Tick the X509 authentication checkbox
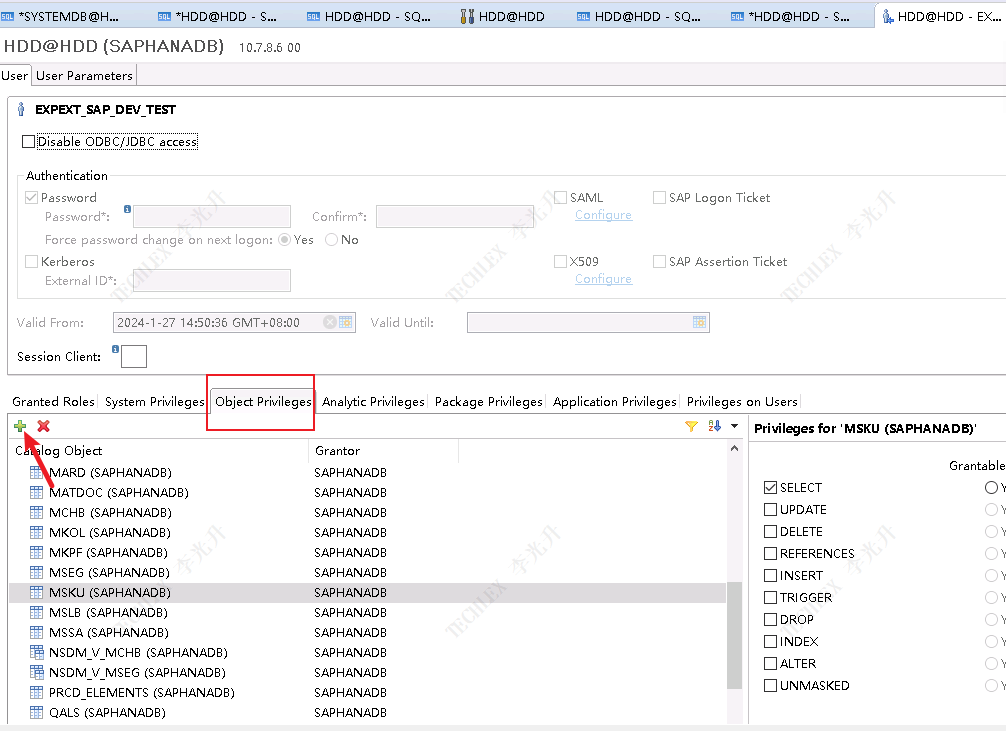 (560, 261)
